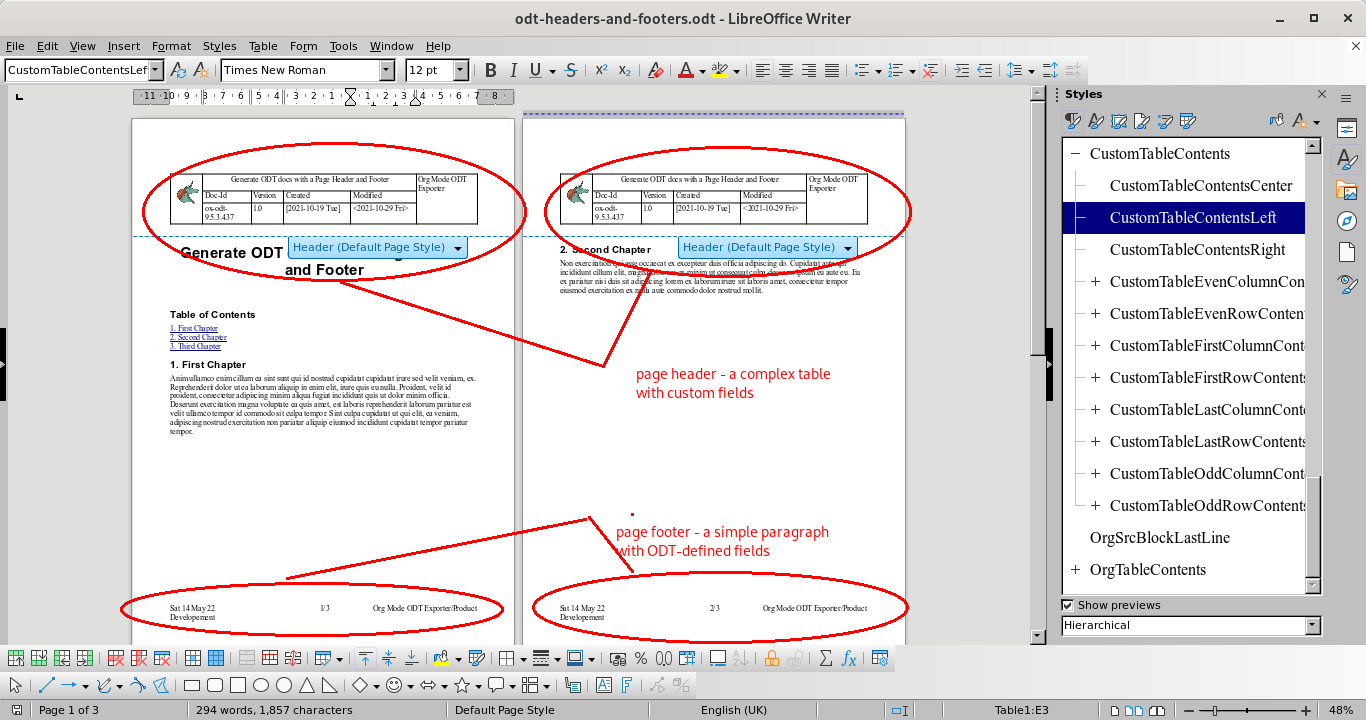Collapse the CustomTableContents style tree
1366x720 pixels.
(1076, 154)
